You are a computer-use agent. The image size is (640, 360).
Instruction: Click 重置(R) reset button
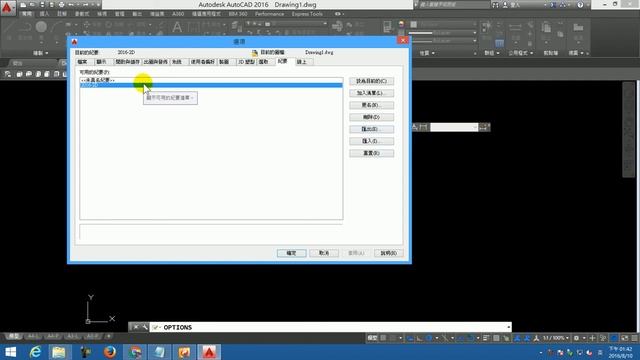tap(371, 153)
